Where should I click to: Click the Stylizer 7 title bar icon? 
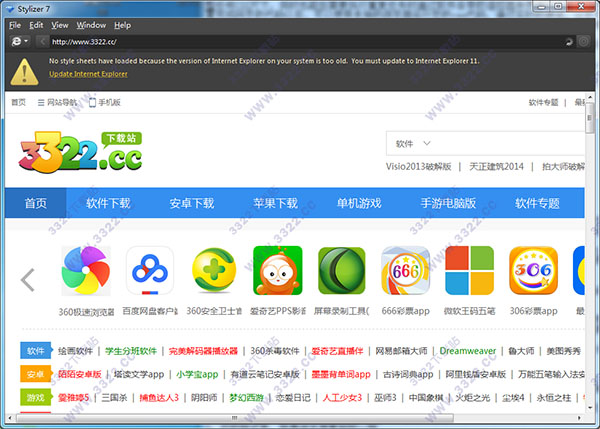(x=10, y=9)
